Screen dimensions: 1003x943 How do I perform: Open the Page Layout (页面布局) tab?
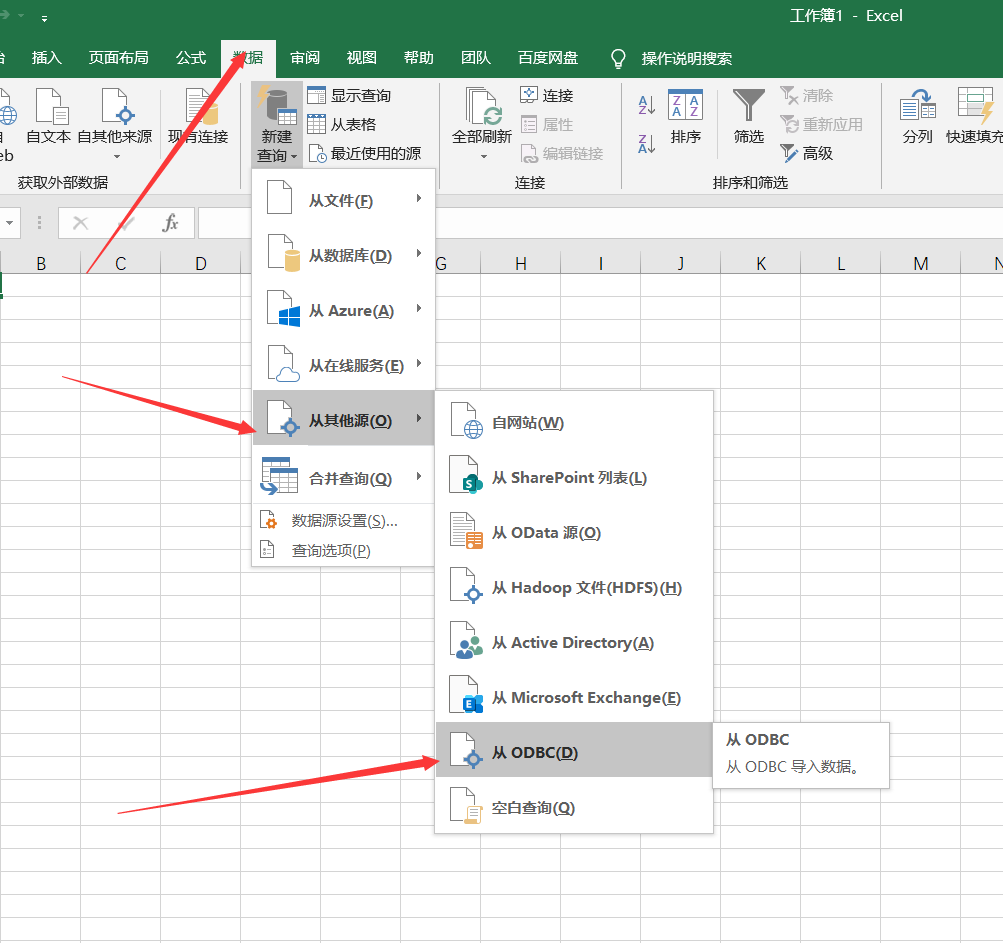pos(118,58)
